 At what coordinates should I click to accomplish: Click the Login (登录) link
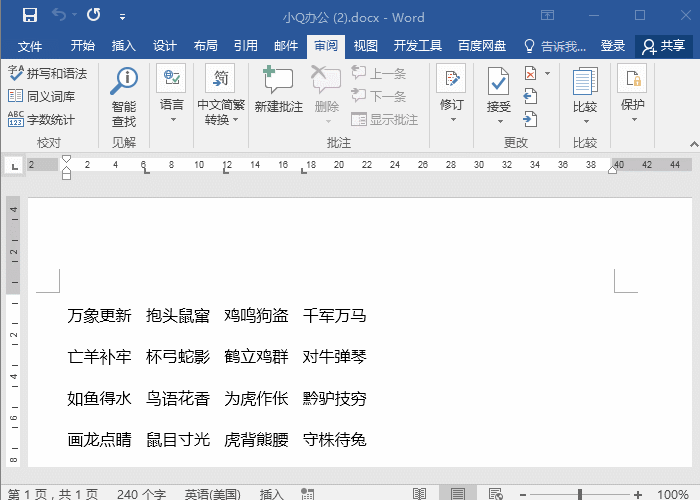tap(613, 46)
